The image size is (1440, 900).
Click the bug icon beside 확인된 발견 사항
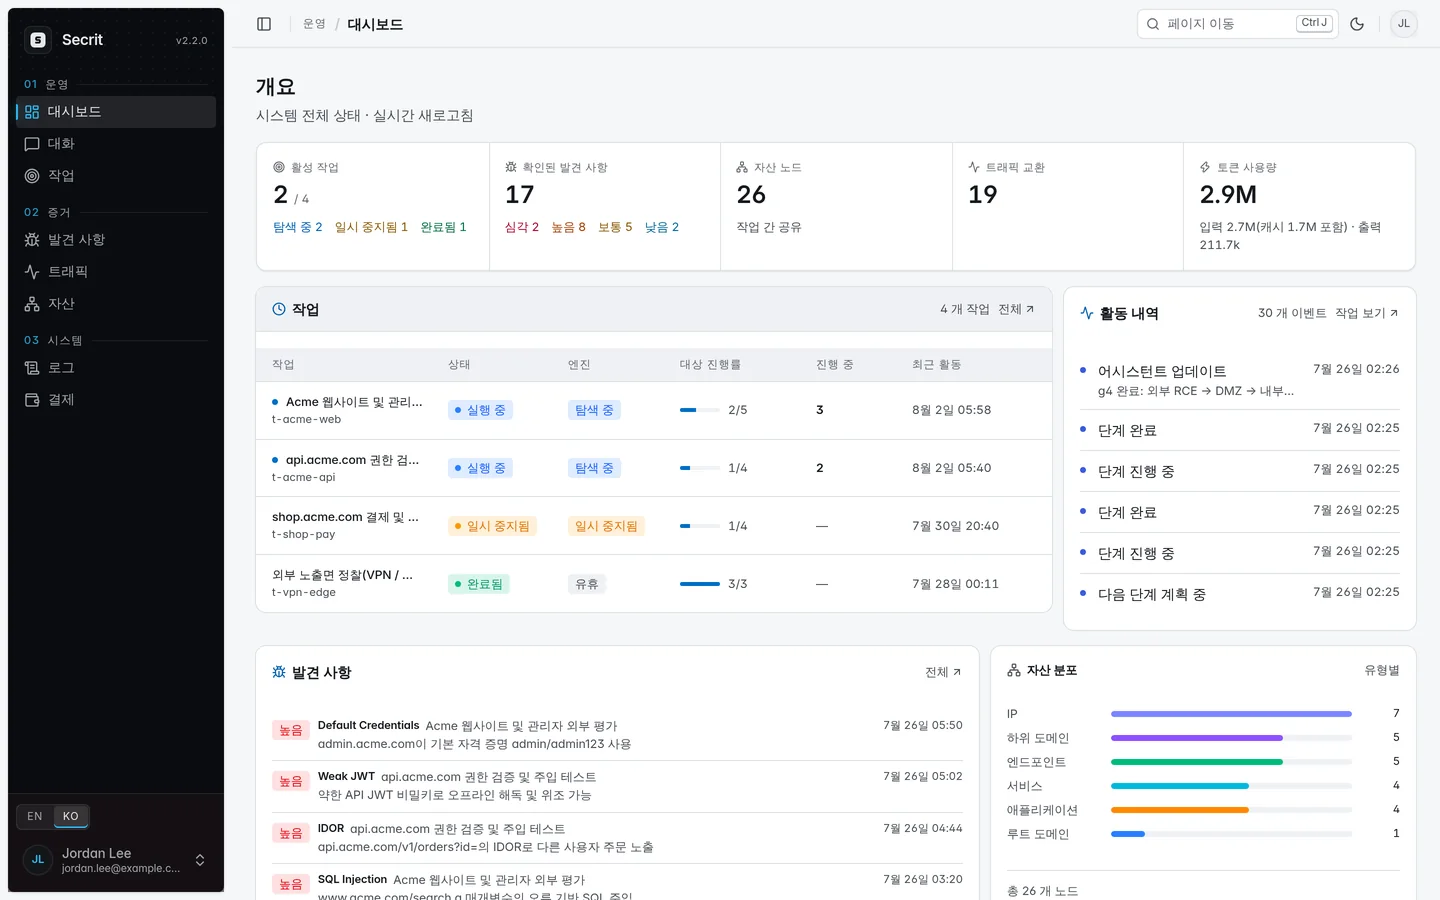pos(511,167)
